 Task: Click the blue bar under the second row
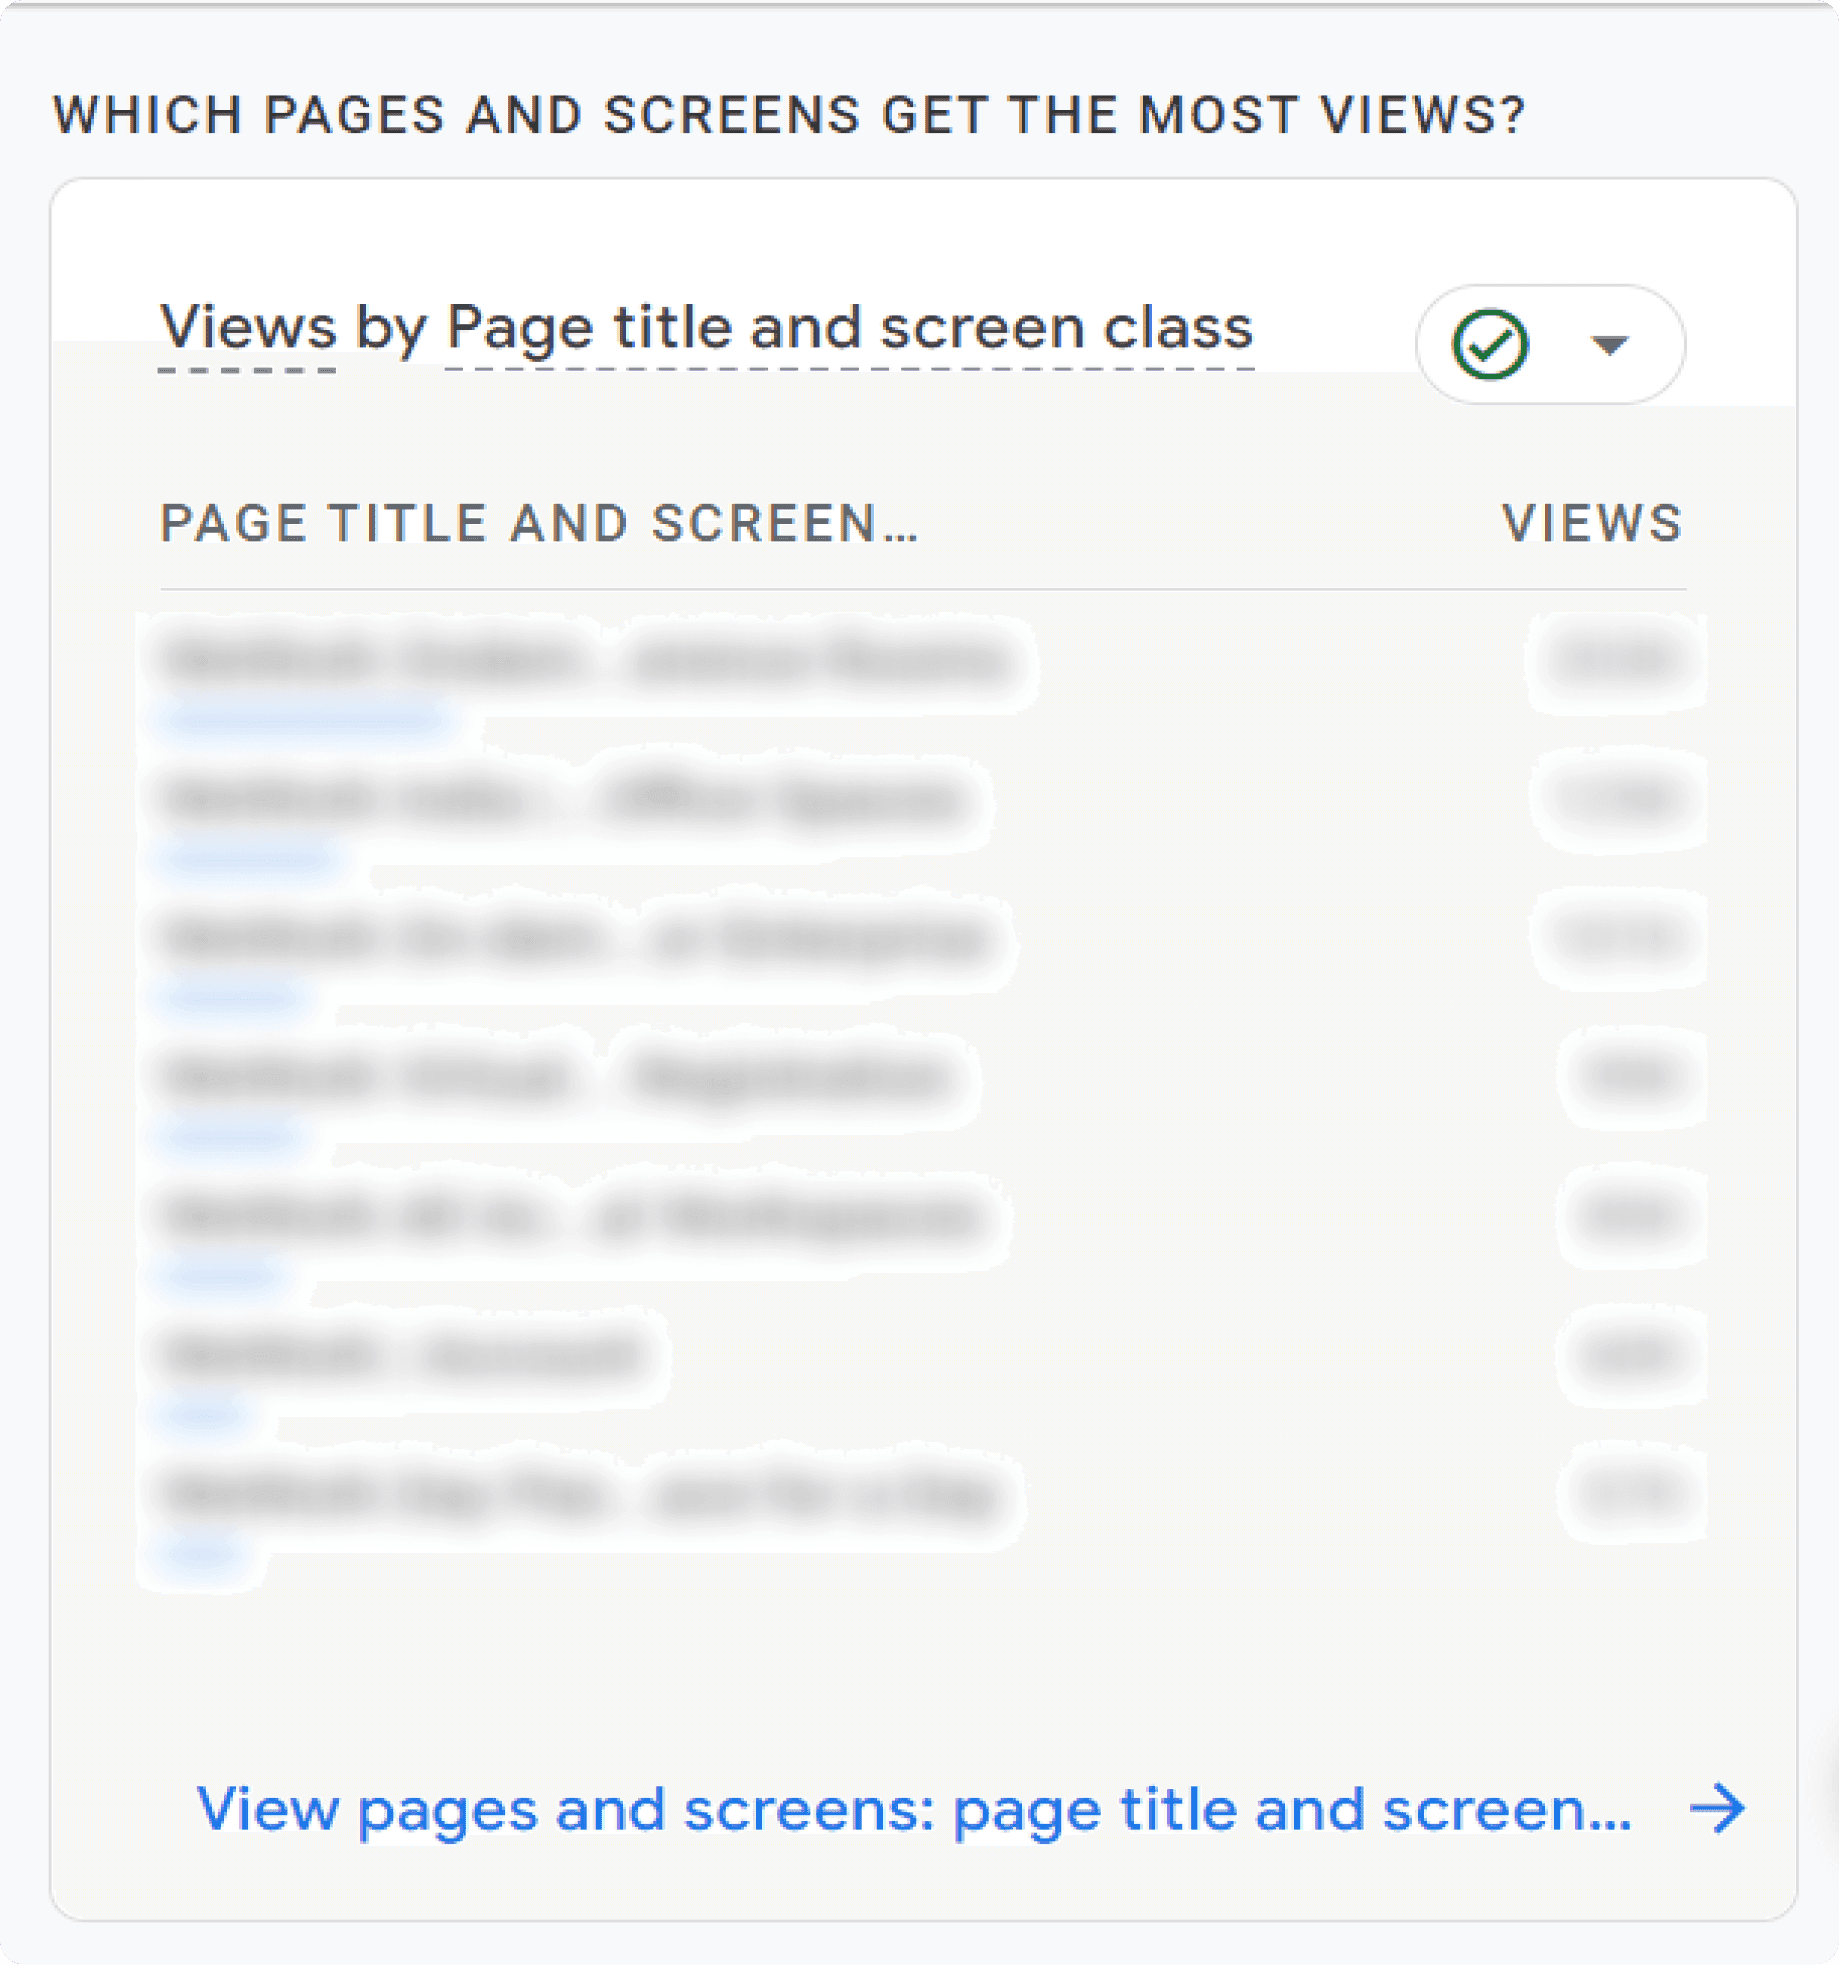(250, 857)
